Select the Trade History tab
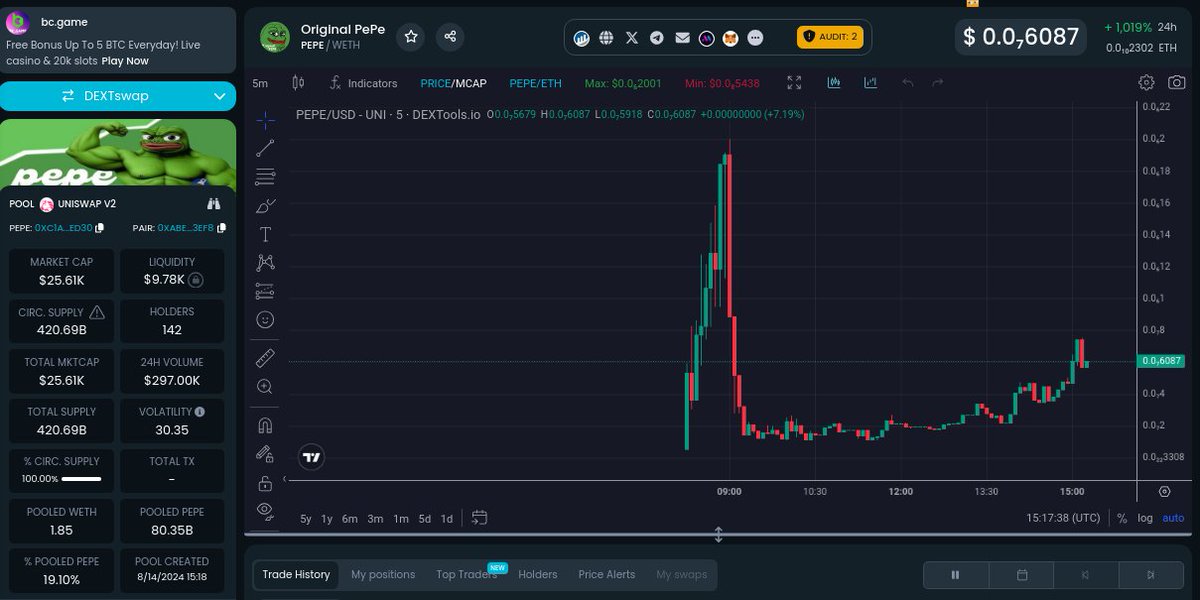Image resolution: width=1200 pixels, height=600 pixels. [296, 574]
